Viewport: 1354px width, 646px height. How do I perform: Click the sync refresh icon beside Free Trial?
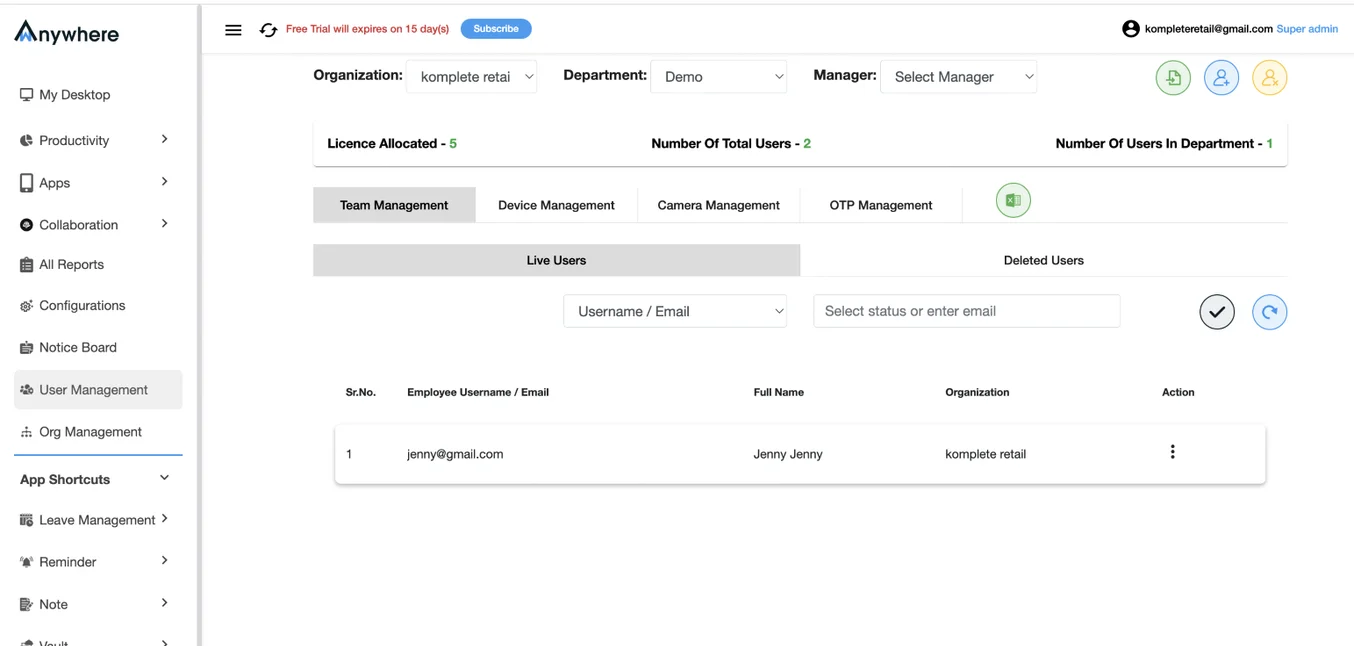tap(268, 30)
